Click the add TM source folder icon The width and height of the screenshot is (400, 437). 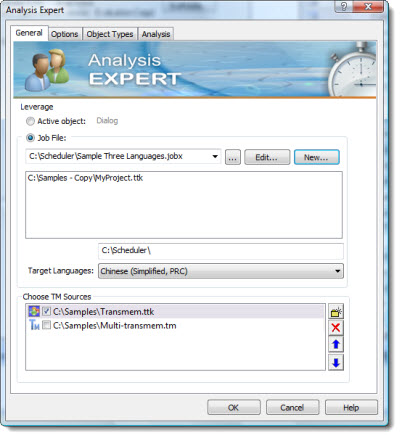(336, 312)
